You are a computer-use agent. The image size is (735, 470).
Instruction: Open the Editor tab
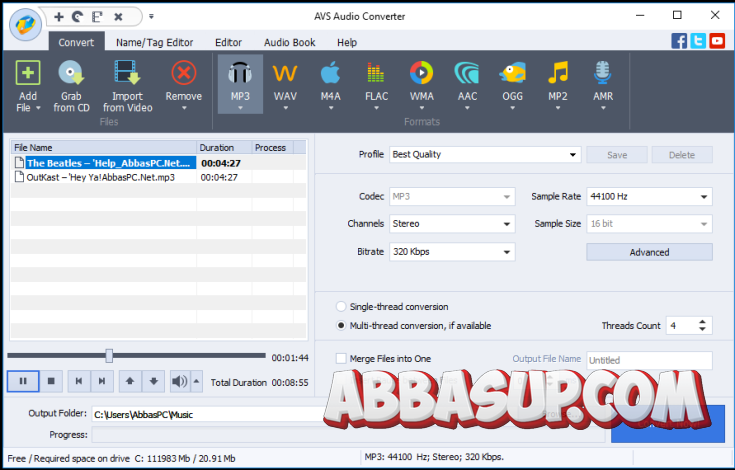pos(228,42)
